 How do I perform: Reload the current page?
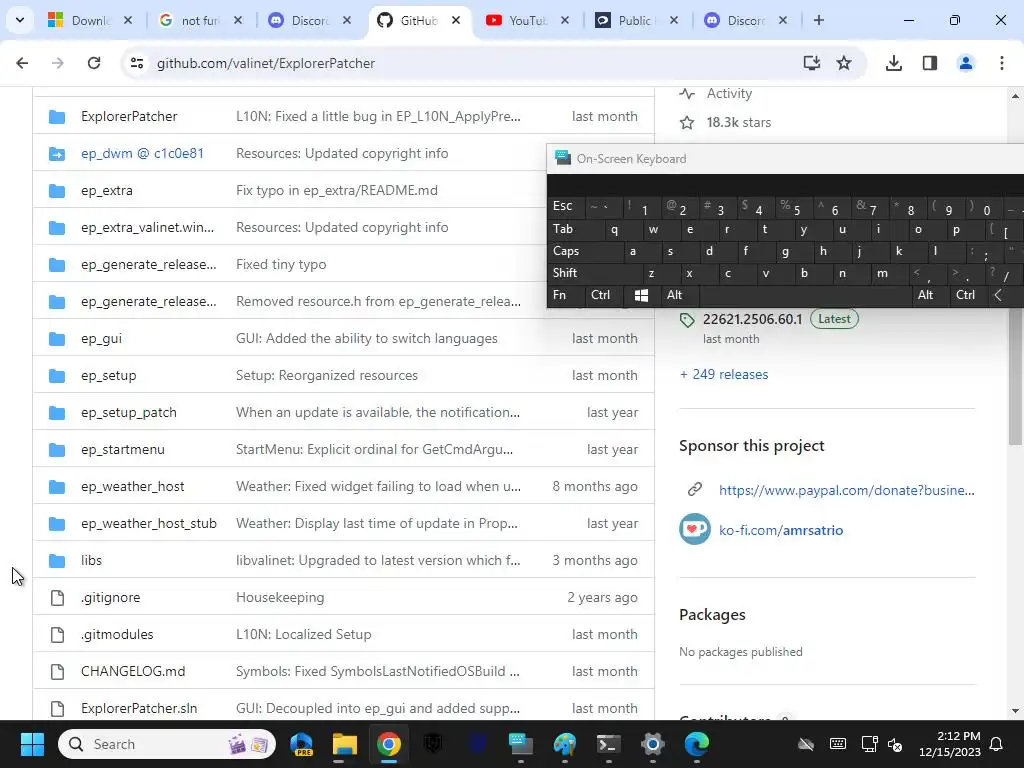click(94, 63)
